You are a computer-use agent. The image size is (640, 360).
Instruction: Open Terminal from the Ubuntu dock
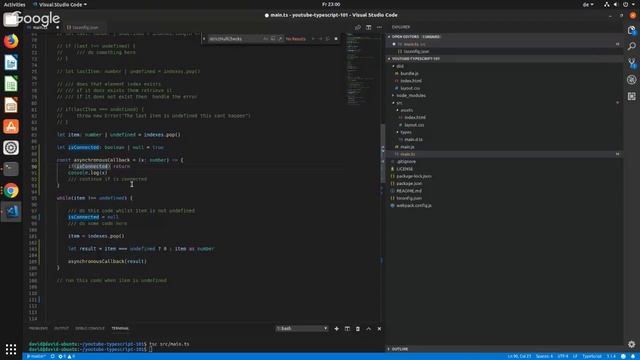click(11, 169)
